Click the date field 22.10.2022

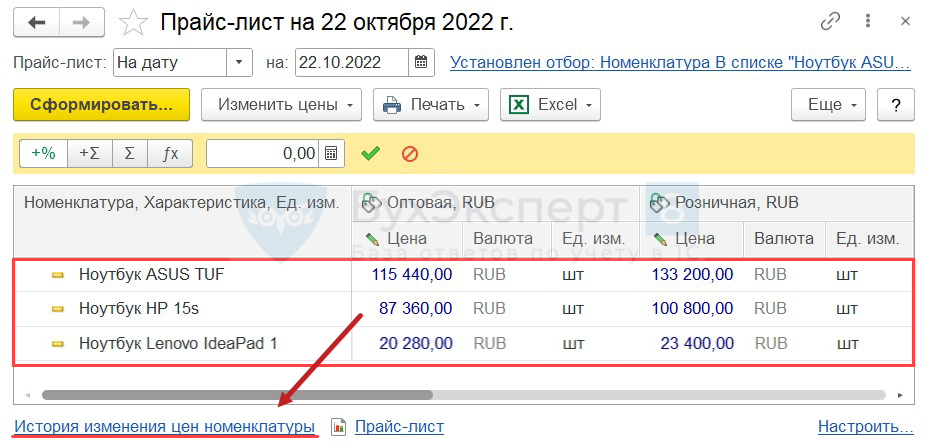coord(352,62)
